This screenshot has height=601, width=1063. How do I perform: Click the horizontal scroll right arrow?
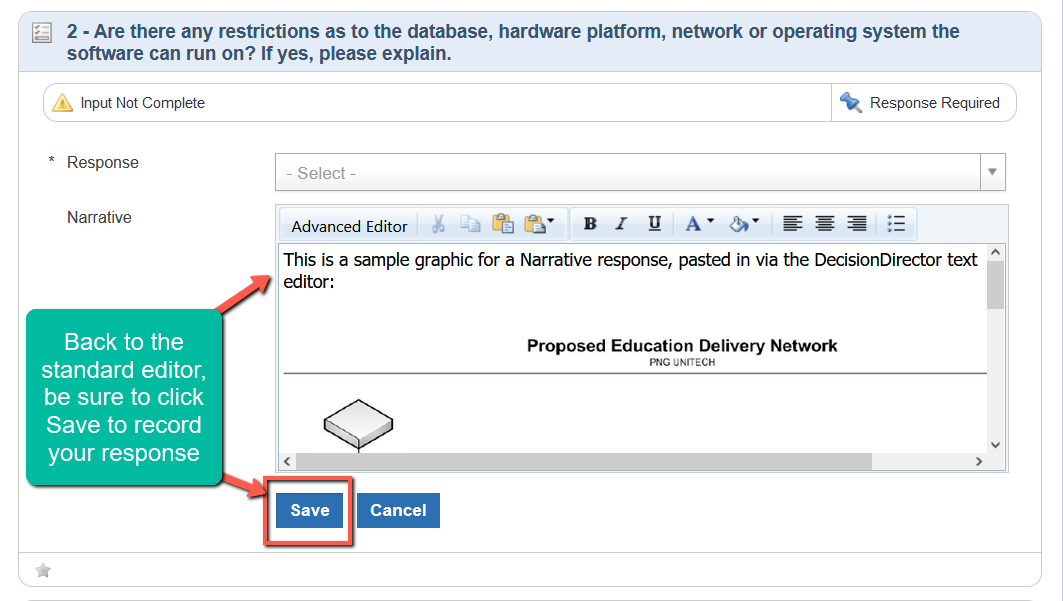(979, 461)
